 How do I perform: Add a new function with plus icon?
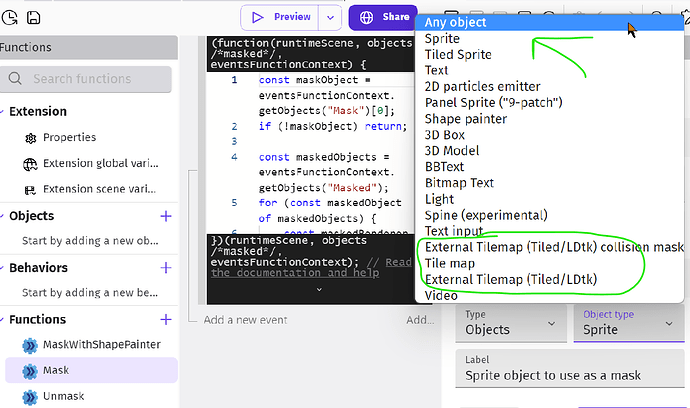166,319
